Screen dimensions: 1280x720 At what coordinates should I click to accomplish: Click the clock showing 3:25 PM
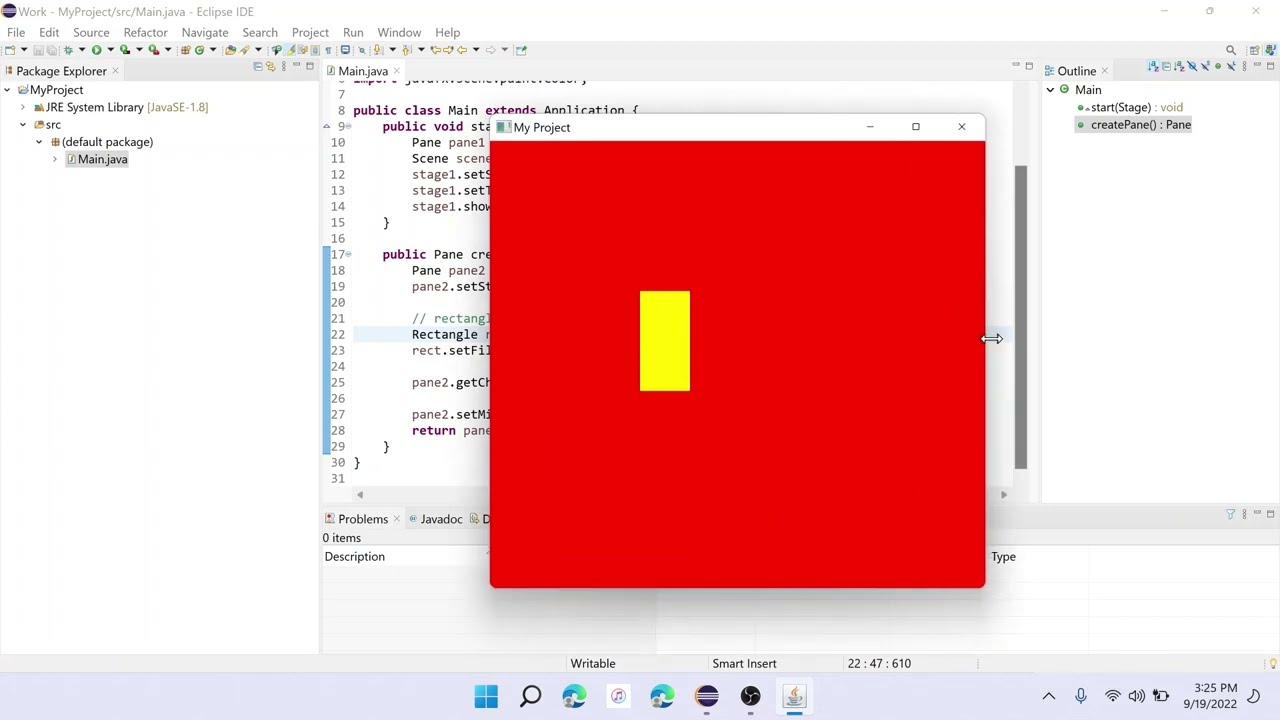pos(1215,688)
